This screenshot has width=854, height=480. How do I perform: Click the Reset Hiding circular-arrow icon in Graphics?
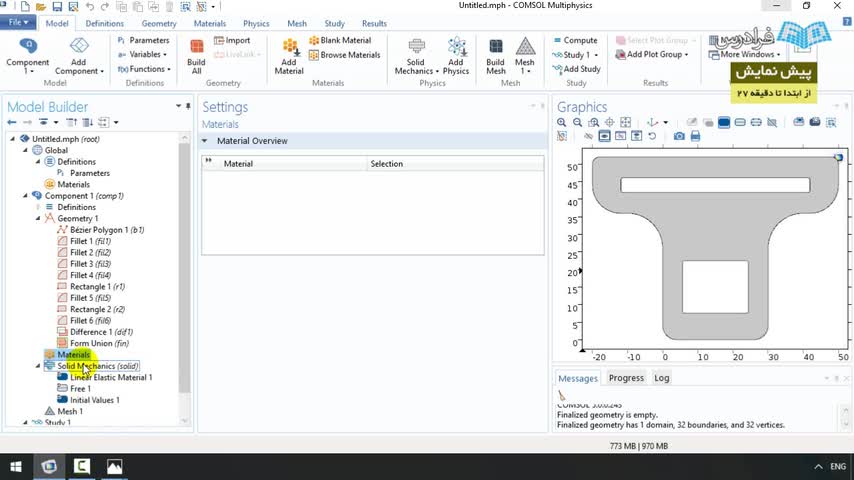click(x=652, y=136)
